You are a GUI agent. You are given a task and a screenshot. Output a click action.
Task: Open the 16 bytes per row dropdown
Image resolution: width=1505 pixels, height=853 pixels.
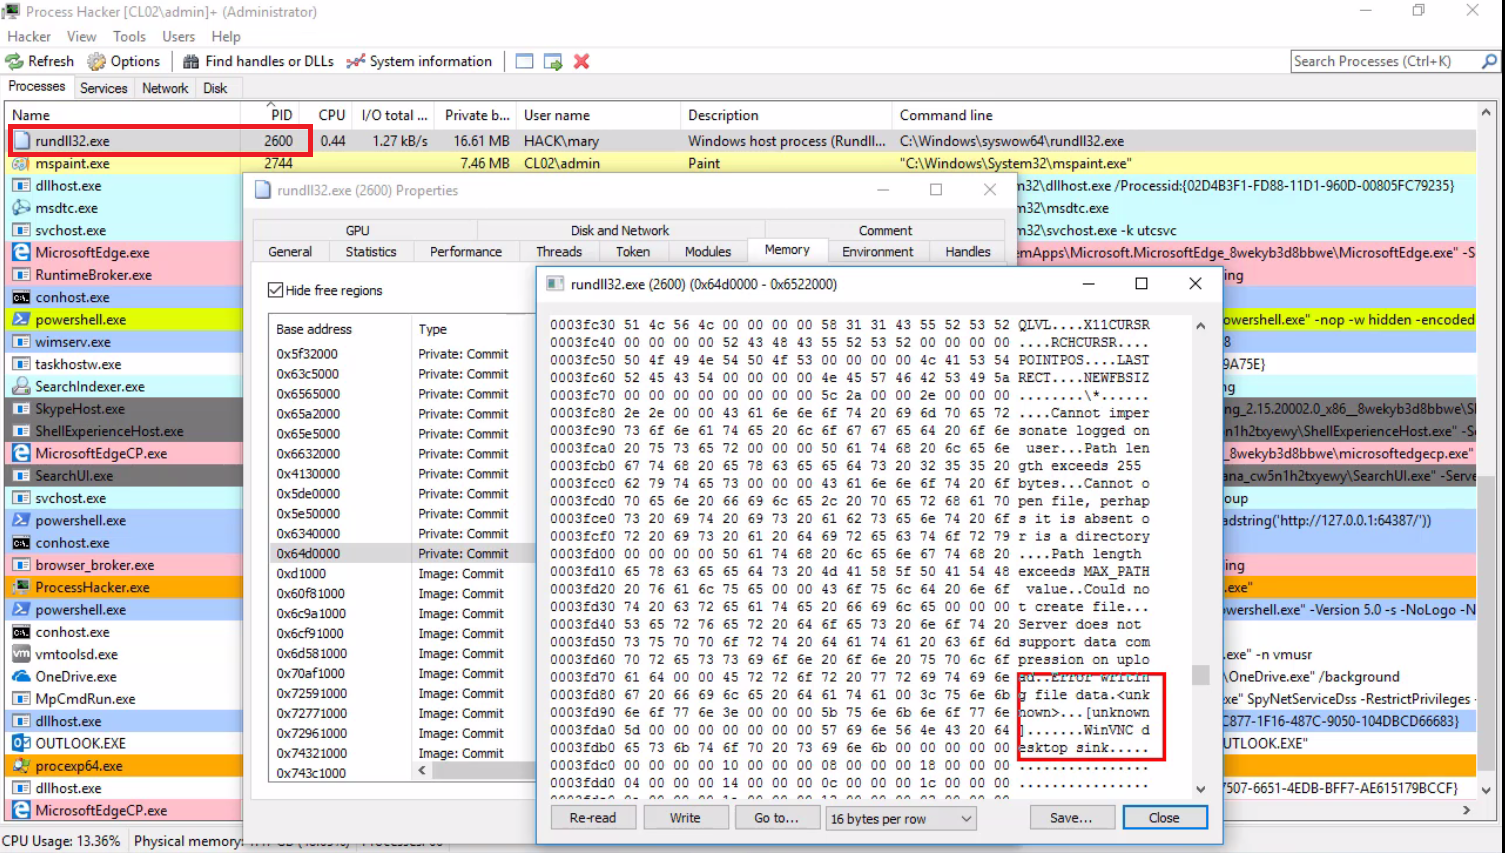pyautogui.click(x=901, y=818)
